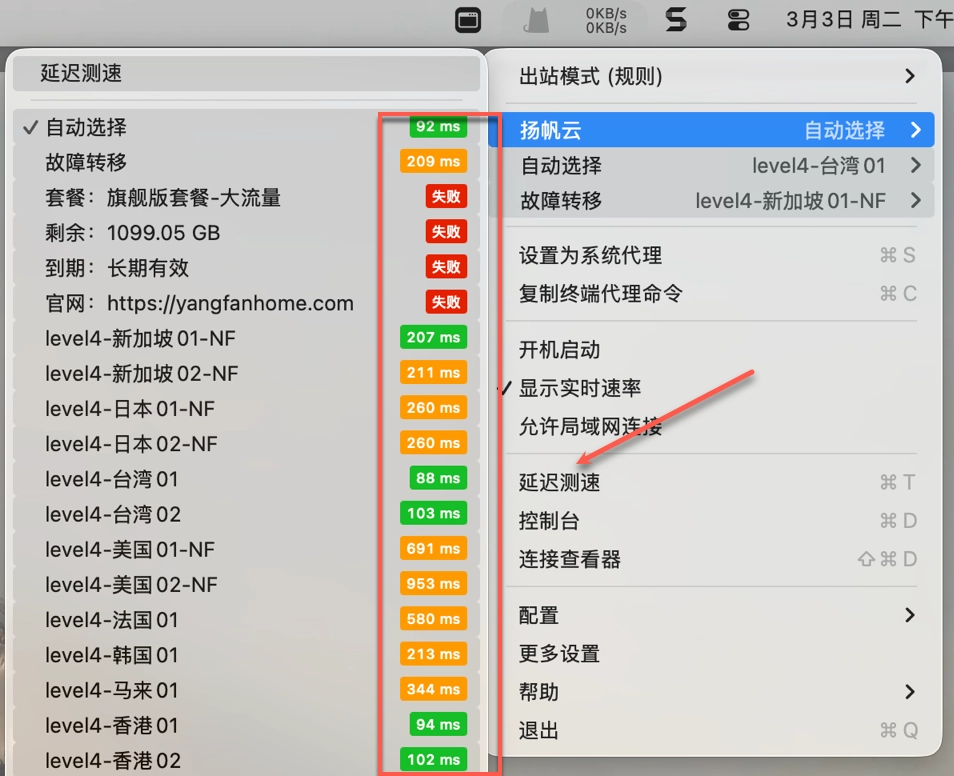Expand 自动选择 level4-台湾 01 group

tap(711, 166)
